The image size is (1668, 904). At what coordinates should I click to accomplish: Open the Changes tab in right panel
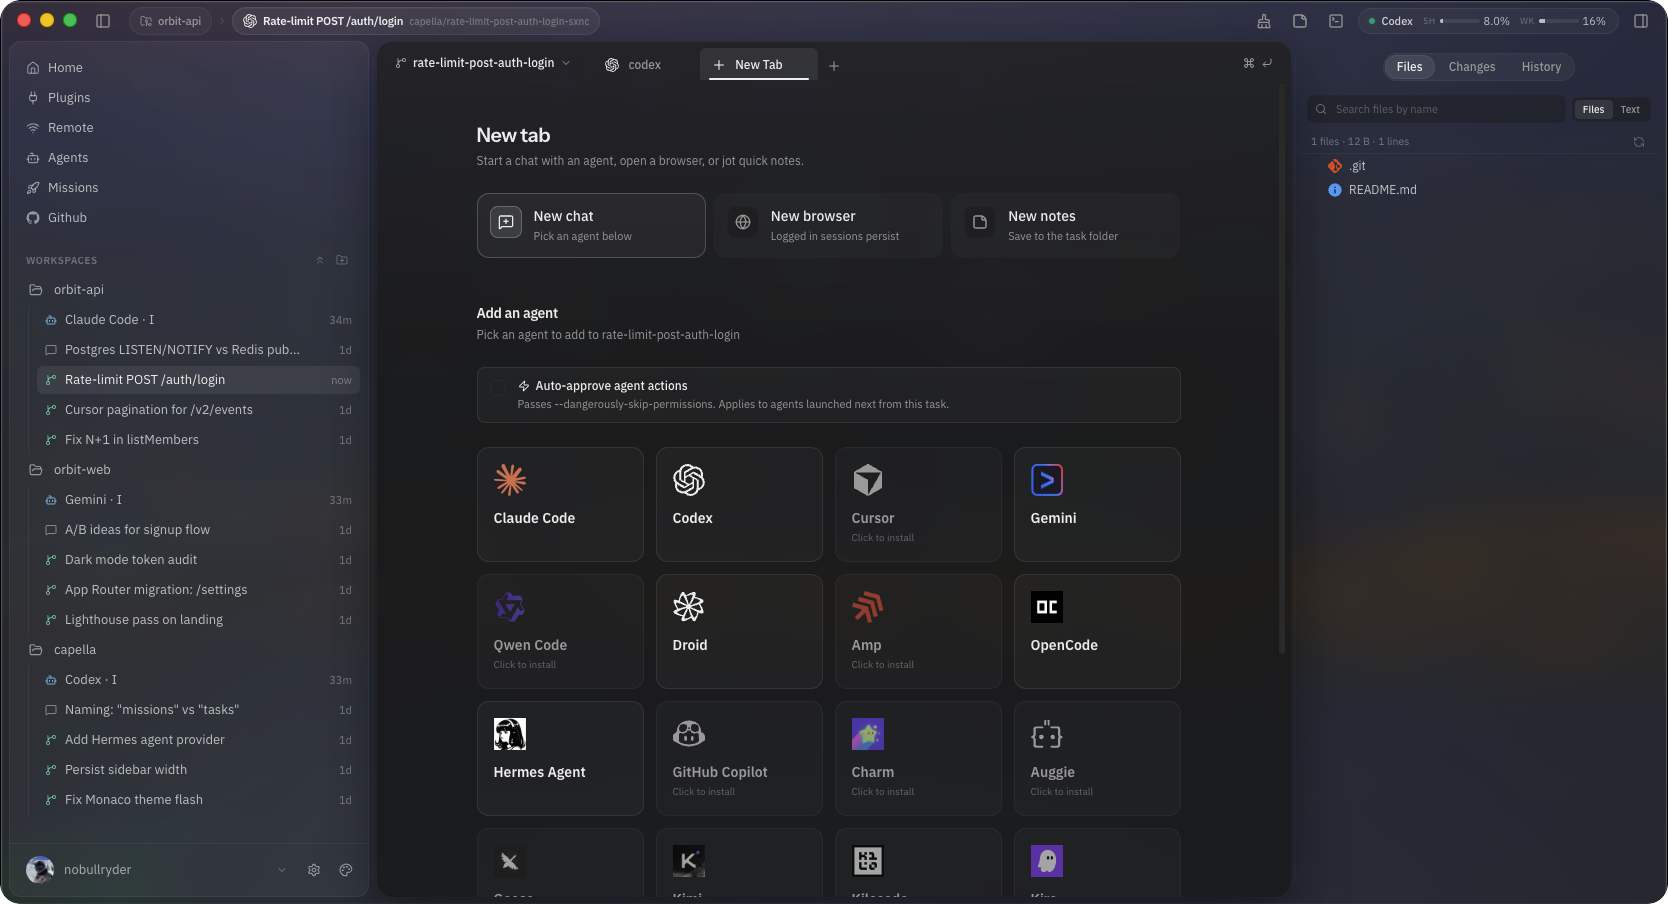tap(1472, 67)
